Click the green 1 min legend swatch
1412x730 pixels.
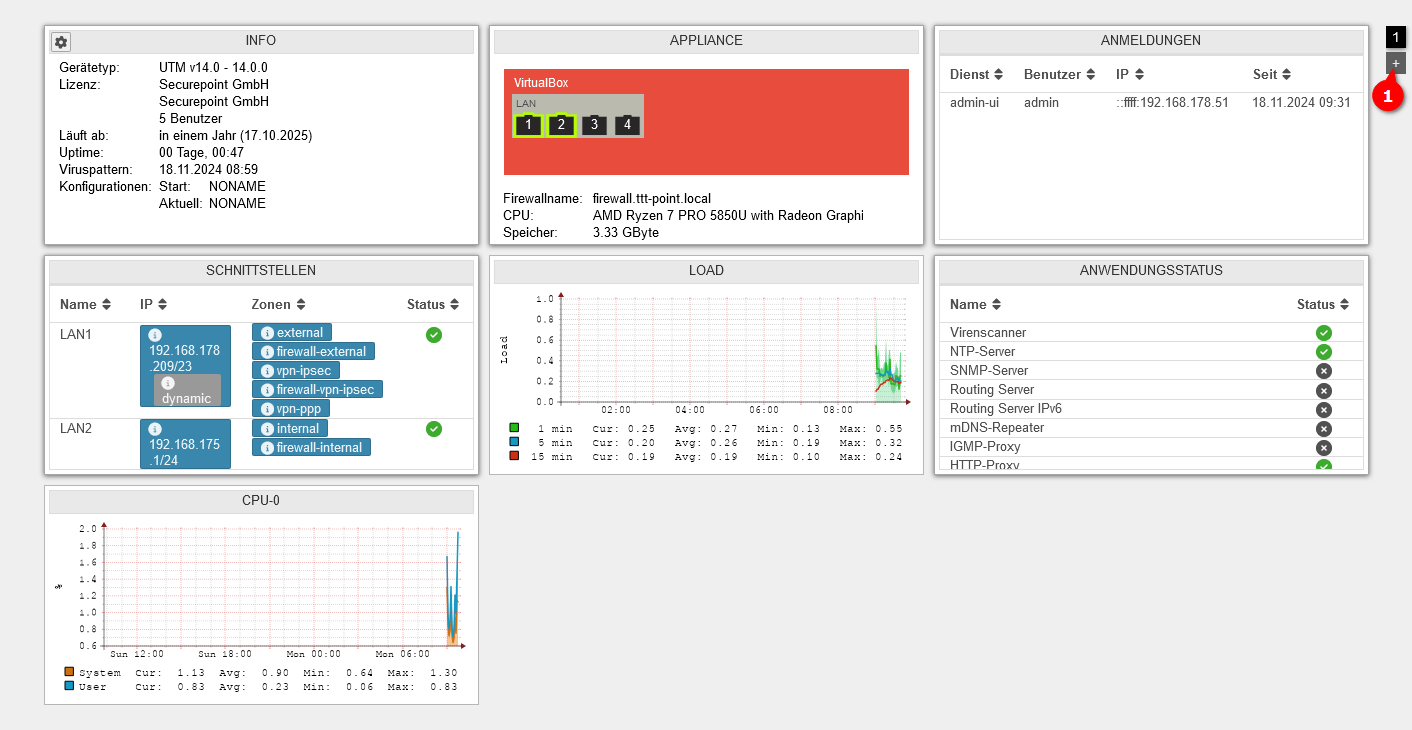coord(514,428)
